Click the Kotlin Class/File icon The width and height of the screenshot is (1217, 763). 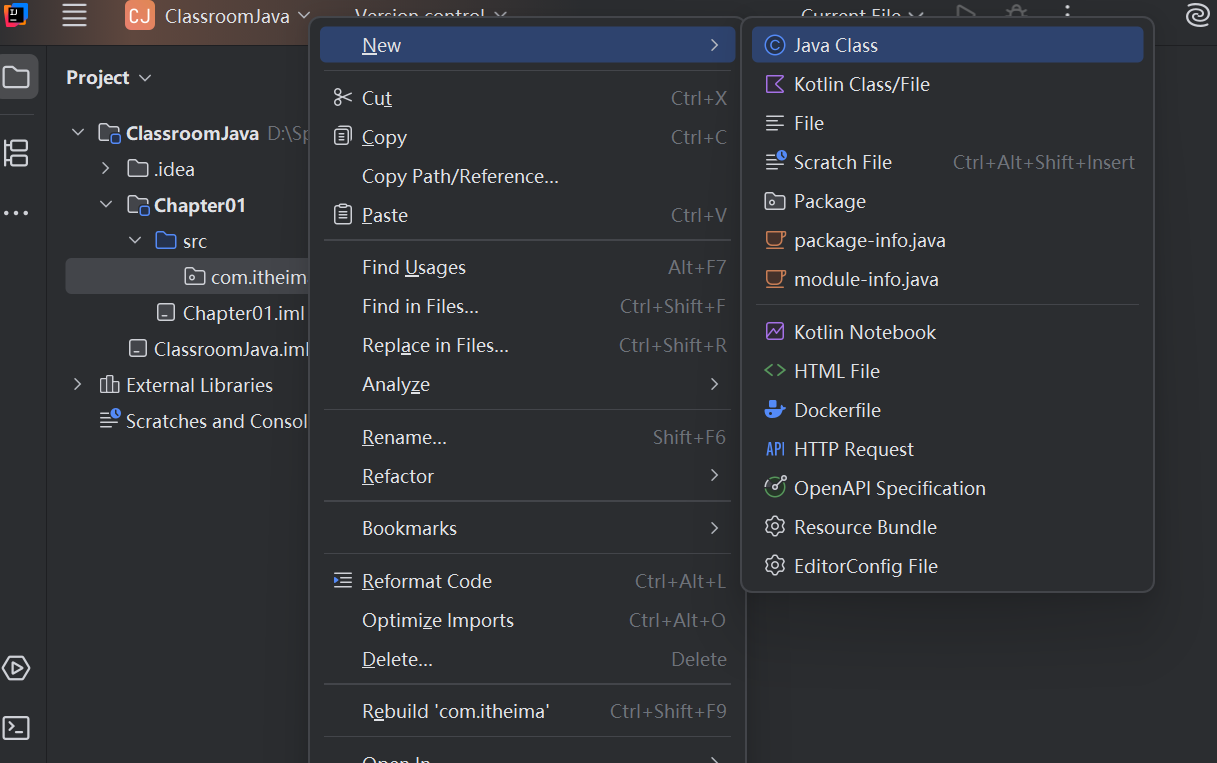tap(774, 84)
